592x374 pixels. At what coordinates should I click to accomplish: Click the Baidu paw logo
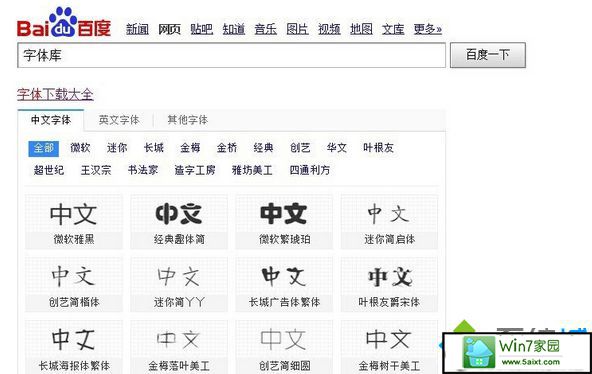point(64,23)
